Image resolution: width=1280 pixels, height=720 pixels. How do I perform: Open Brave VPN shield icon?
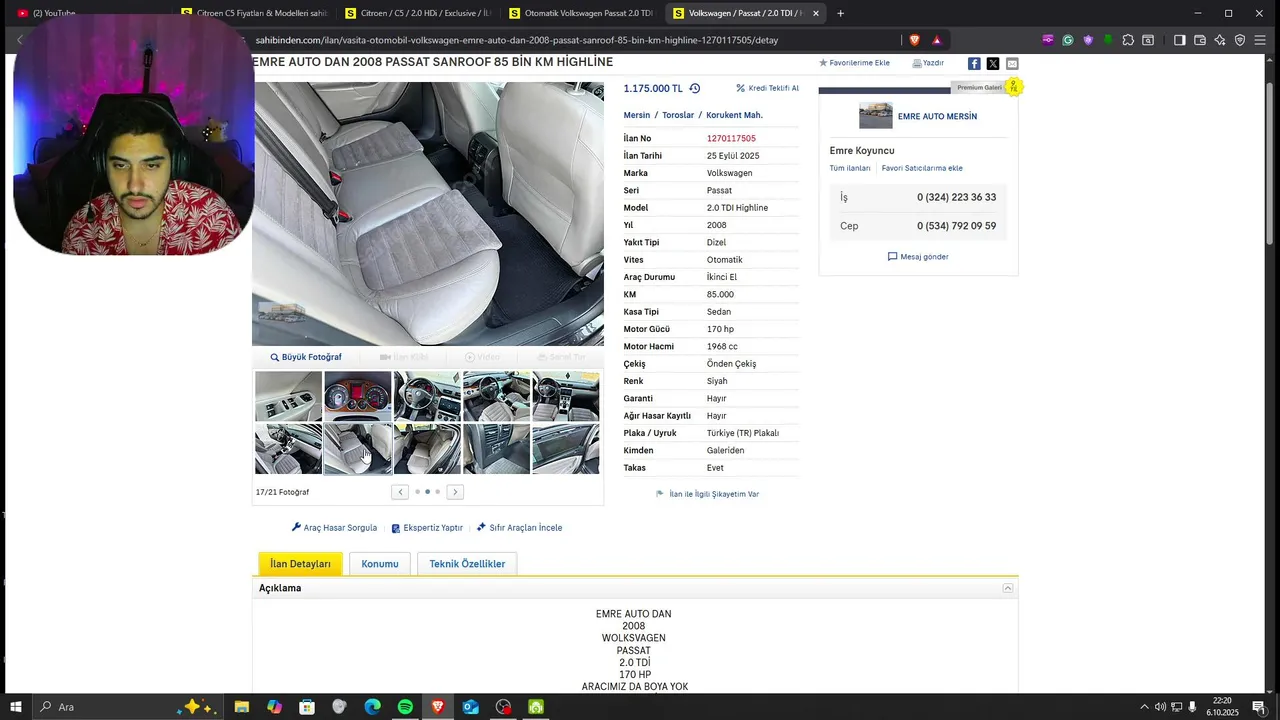pyautogui.click(x=1240, y=40)
